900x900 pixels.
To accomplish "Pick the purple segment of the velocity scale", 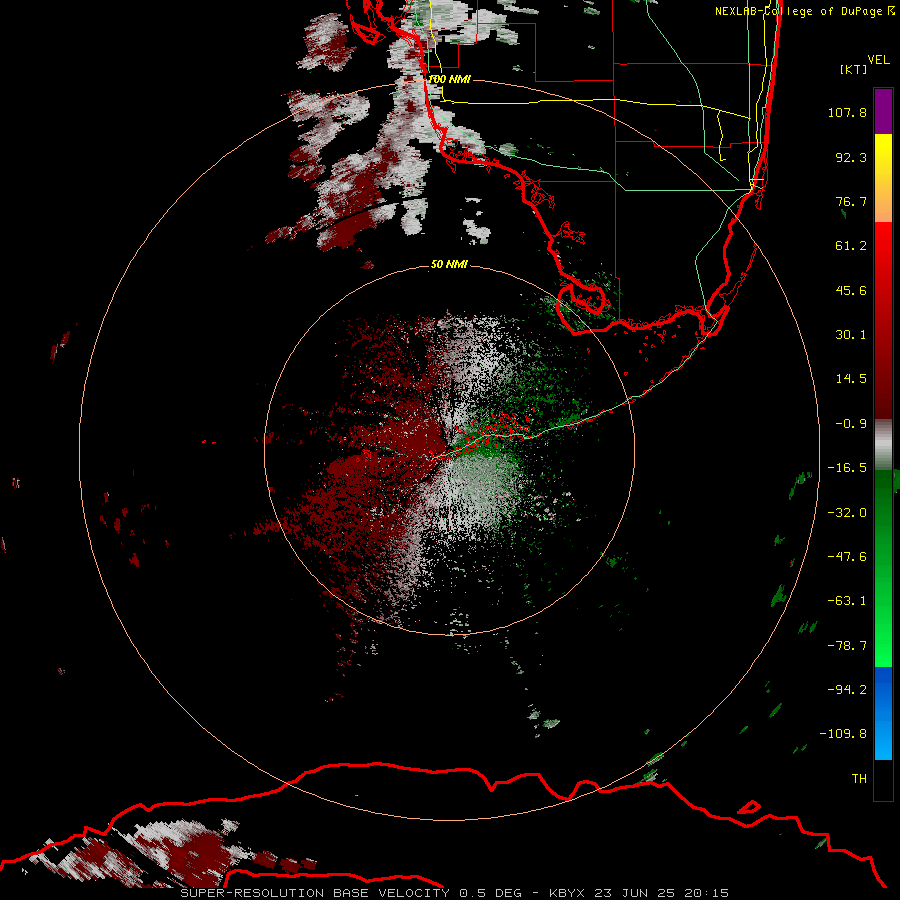I will pyautogui.click(x=883, y=111).
